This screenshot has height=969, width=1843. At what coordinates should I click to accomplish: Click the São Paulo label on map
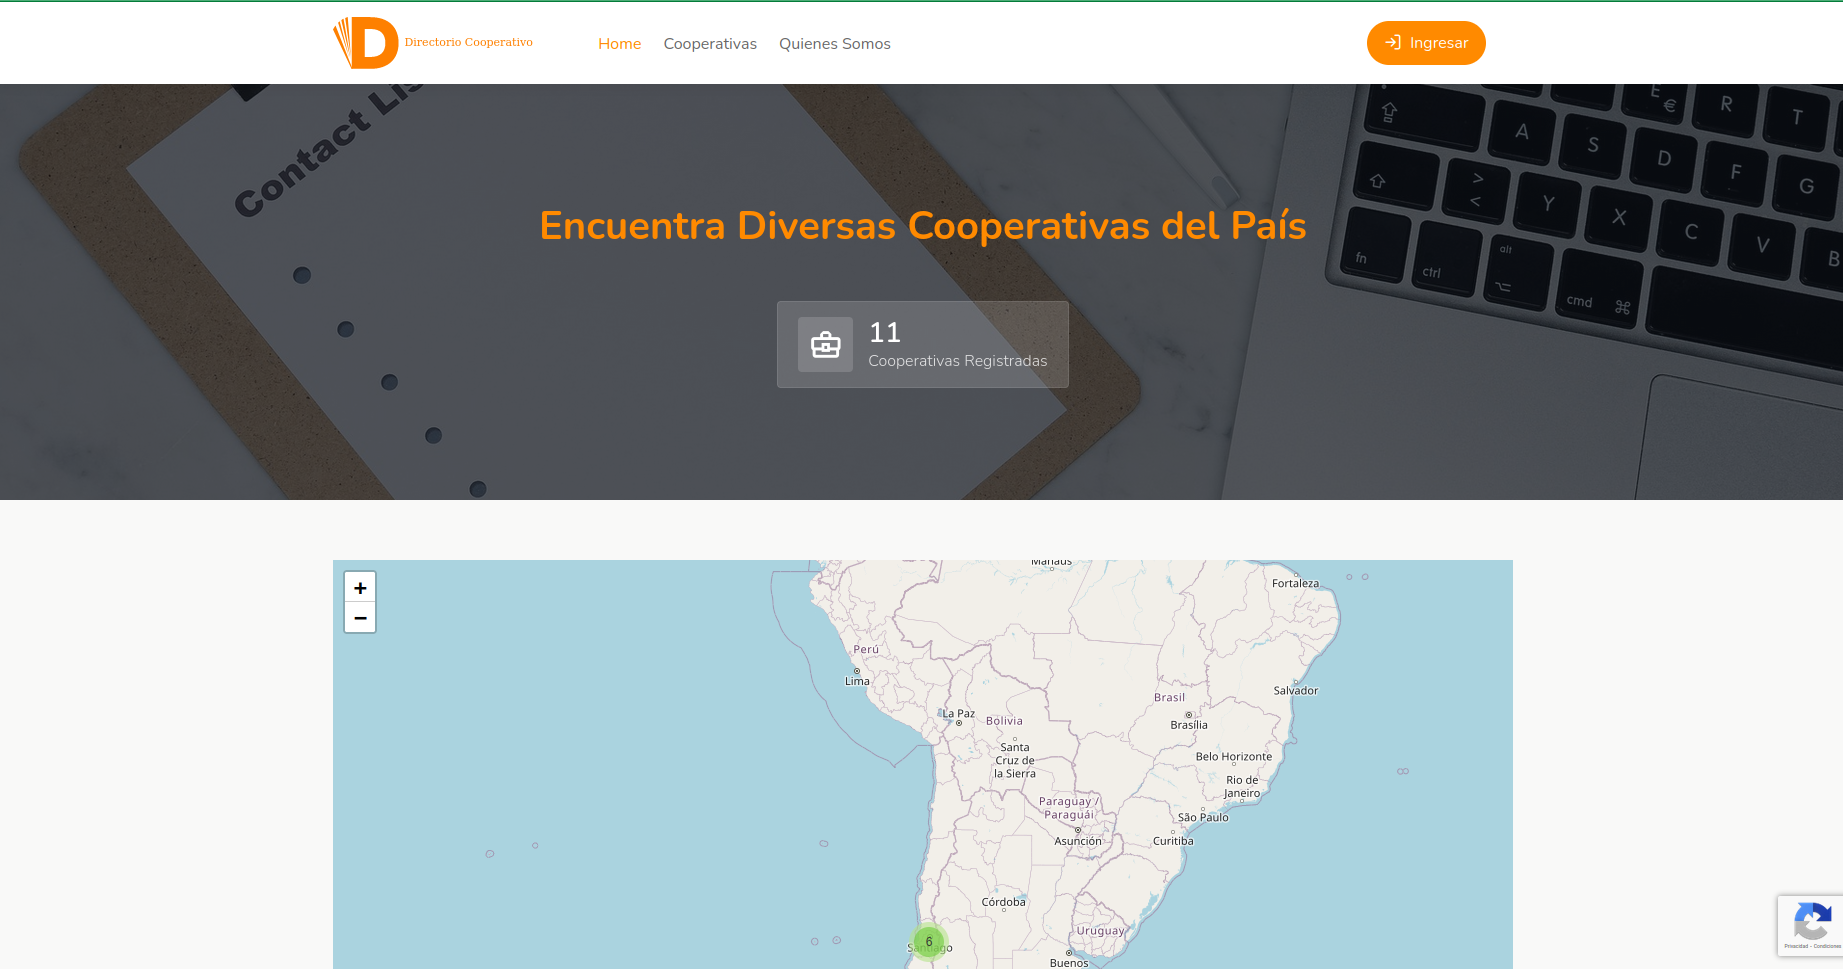coord(1203,817)
